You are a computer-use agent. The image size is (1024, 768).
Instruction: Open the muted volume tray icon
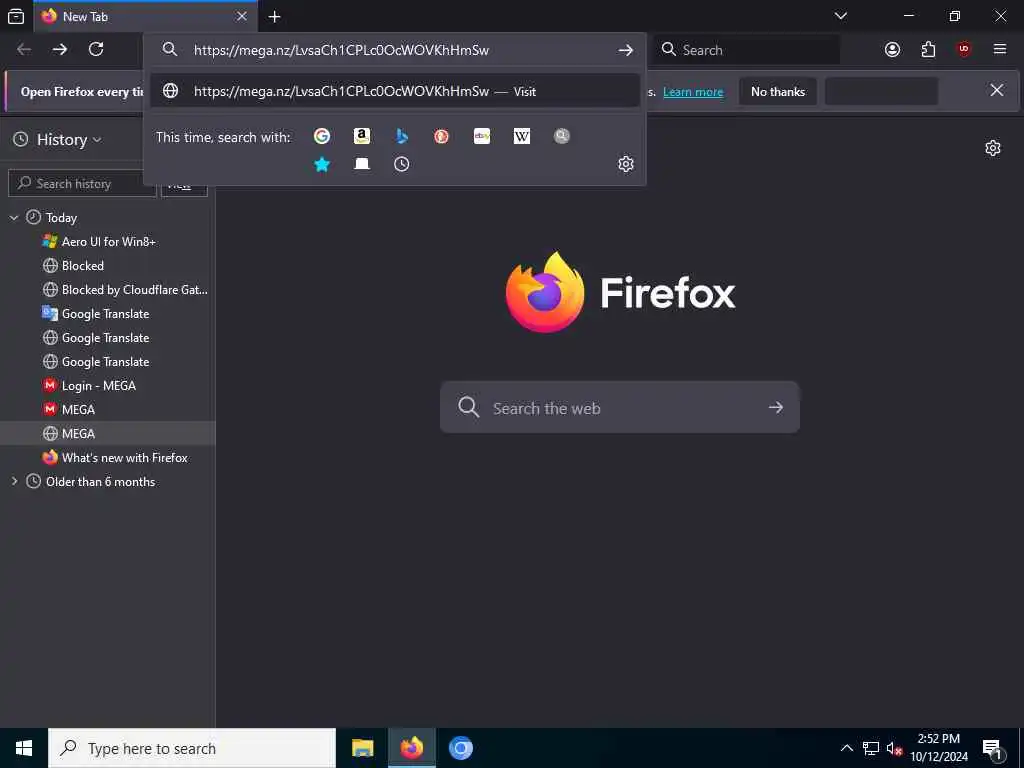894,748
